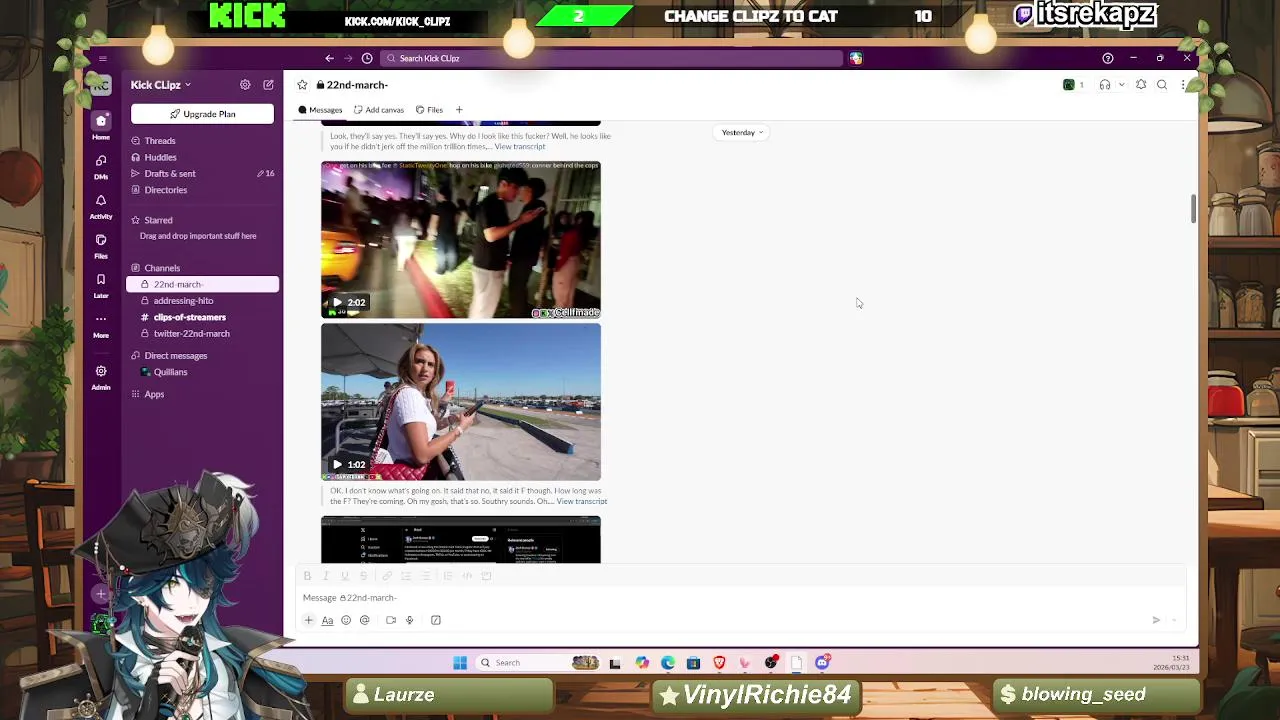Open Admin settings in the rail

click(101, 377)
